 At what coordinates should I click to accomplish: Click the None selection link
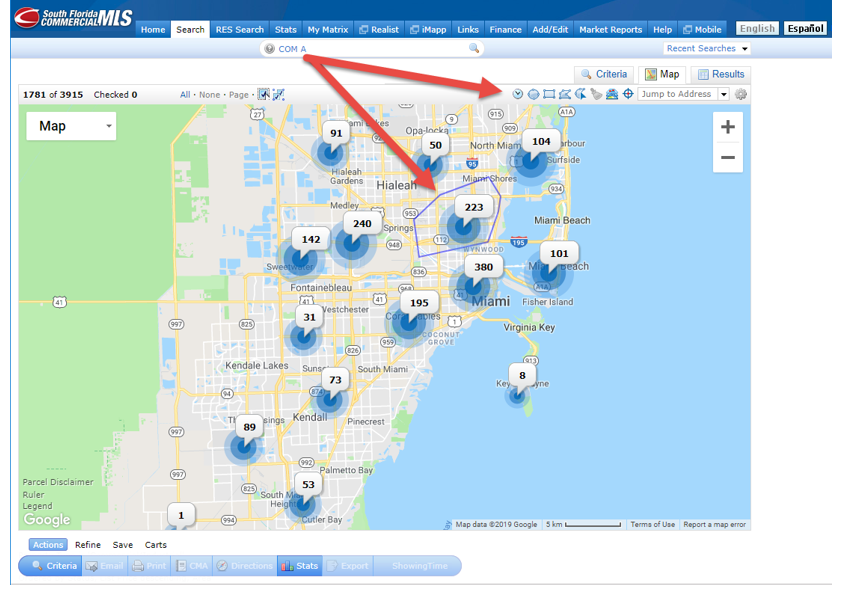pos(209,95)
